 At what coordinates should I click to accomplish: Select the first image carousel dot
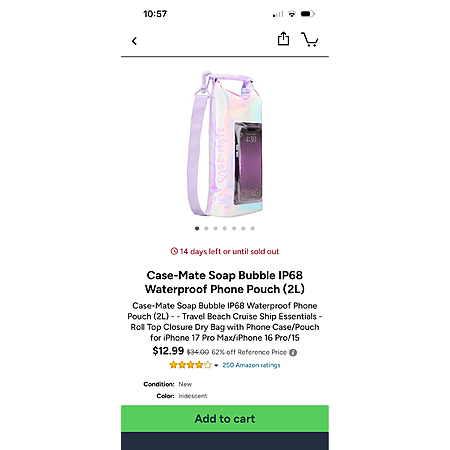197,228
